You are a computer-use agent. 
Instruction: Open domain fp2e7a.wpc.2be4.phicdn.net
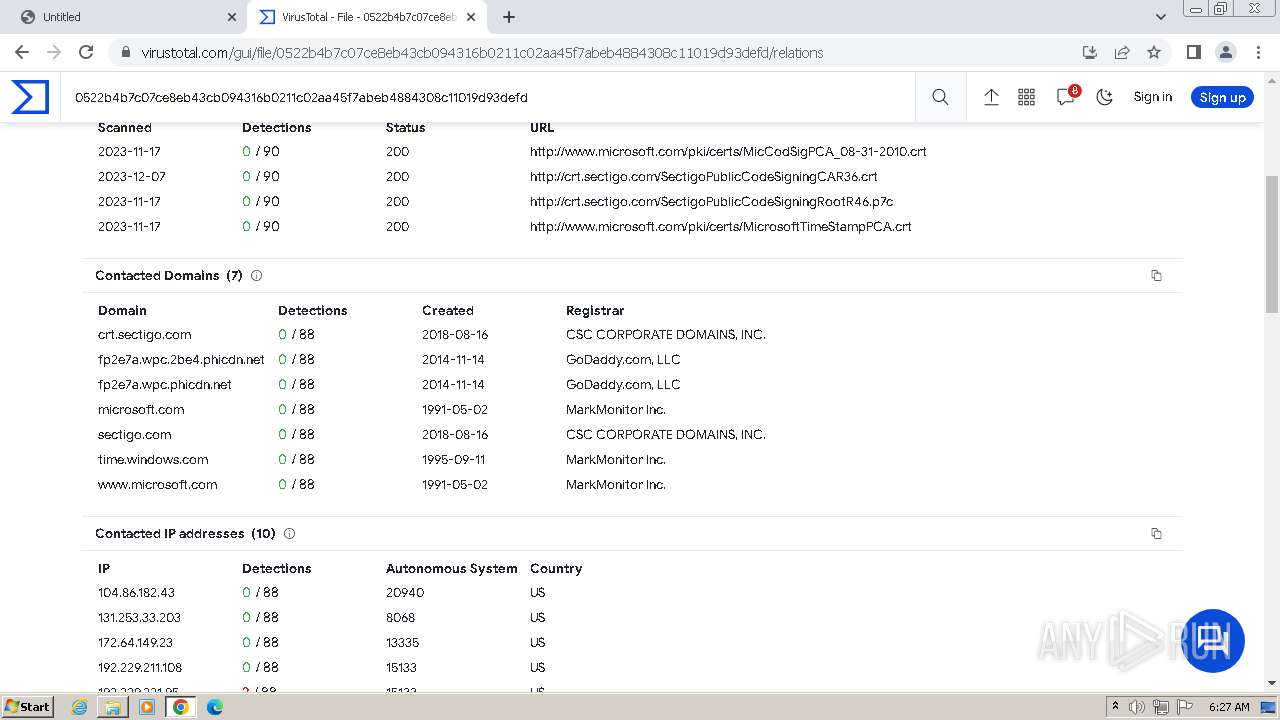click(x=181, y=360)
